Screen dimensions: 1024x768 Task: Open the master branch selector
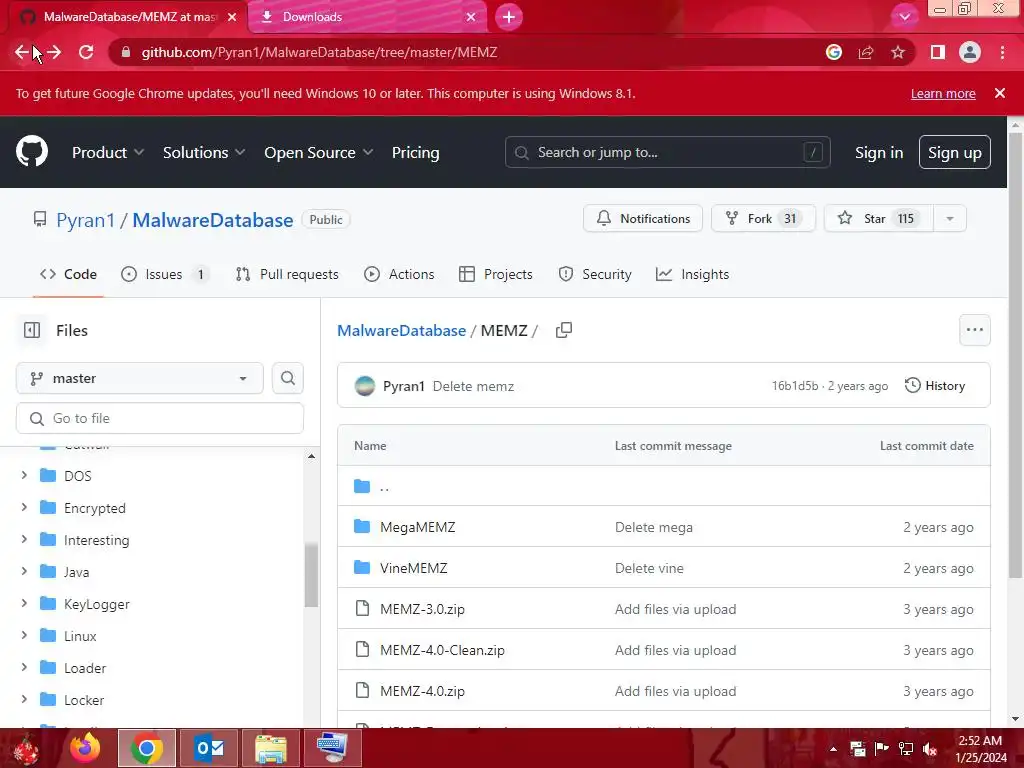coord(140,378)
